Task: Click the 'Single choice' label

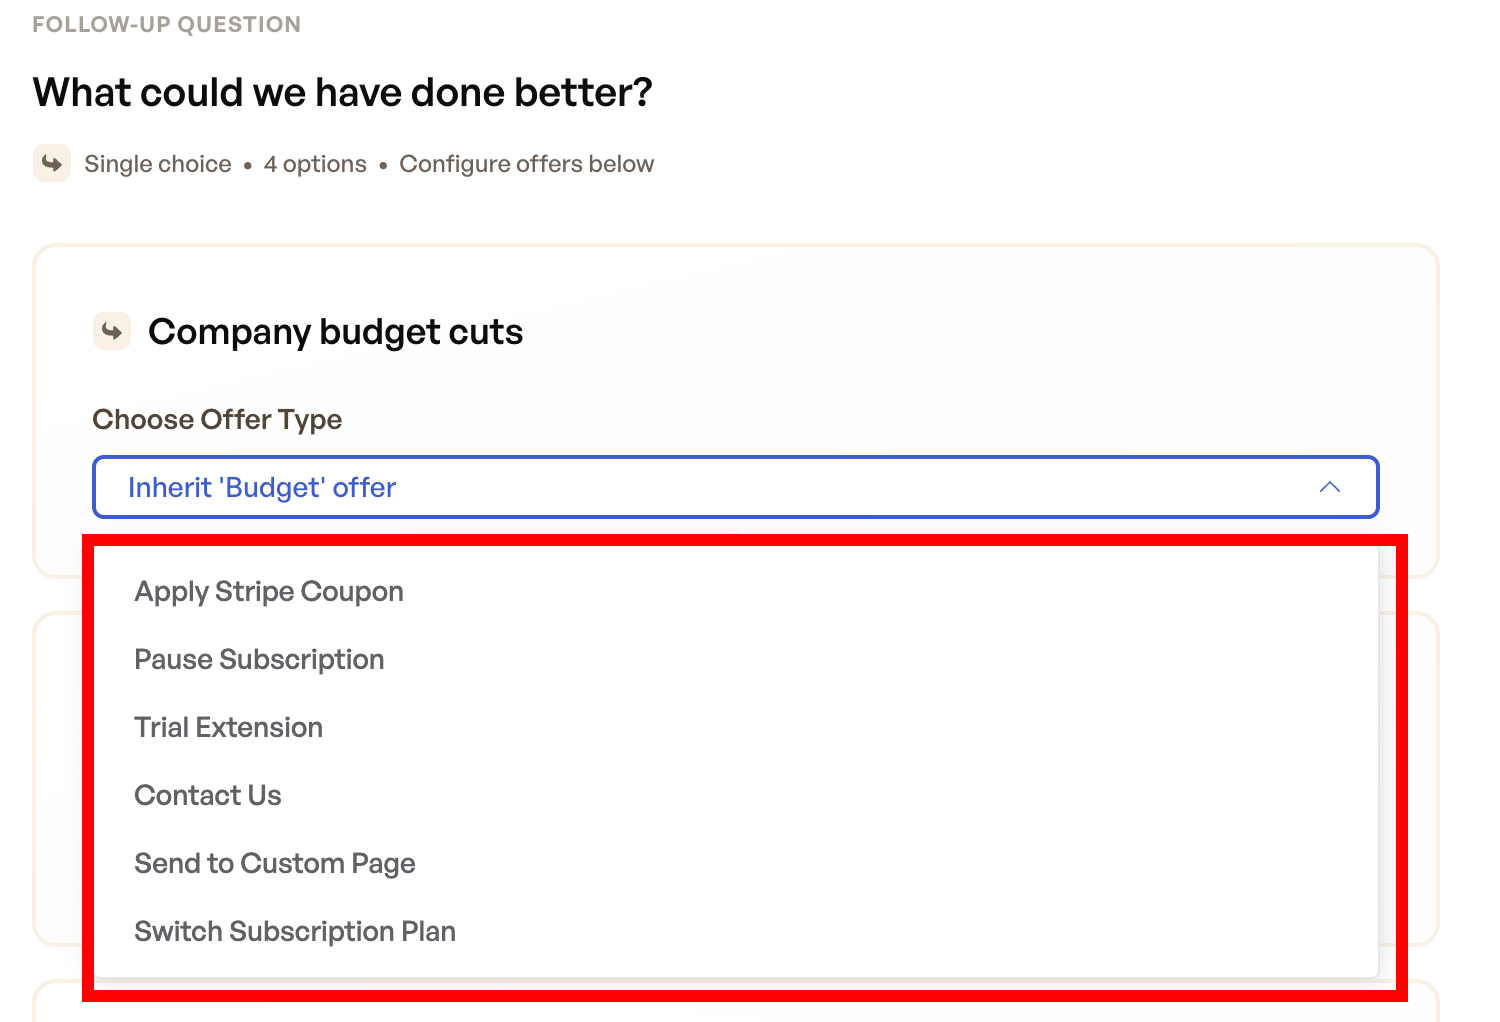Action: point(157,163)
